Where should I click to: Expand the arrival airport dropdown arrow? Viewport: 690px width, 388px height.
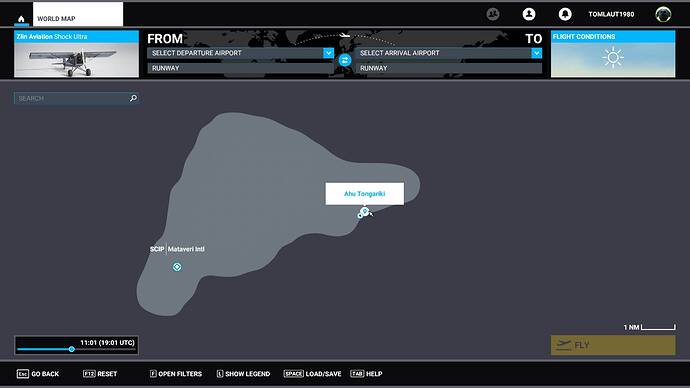(536, 53)
